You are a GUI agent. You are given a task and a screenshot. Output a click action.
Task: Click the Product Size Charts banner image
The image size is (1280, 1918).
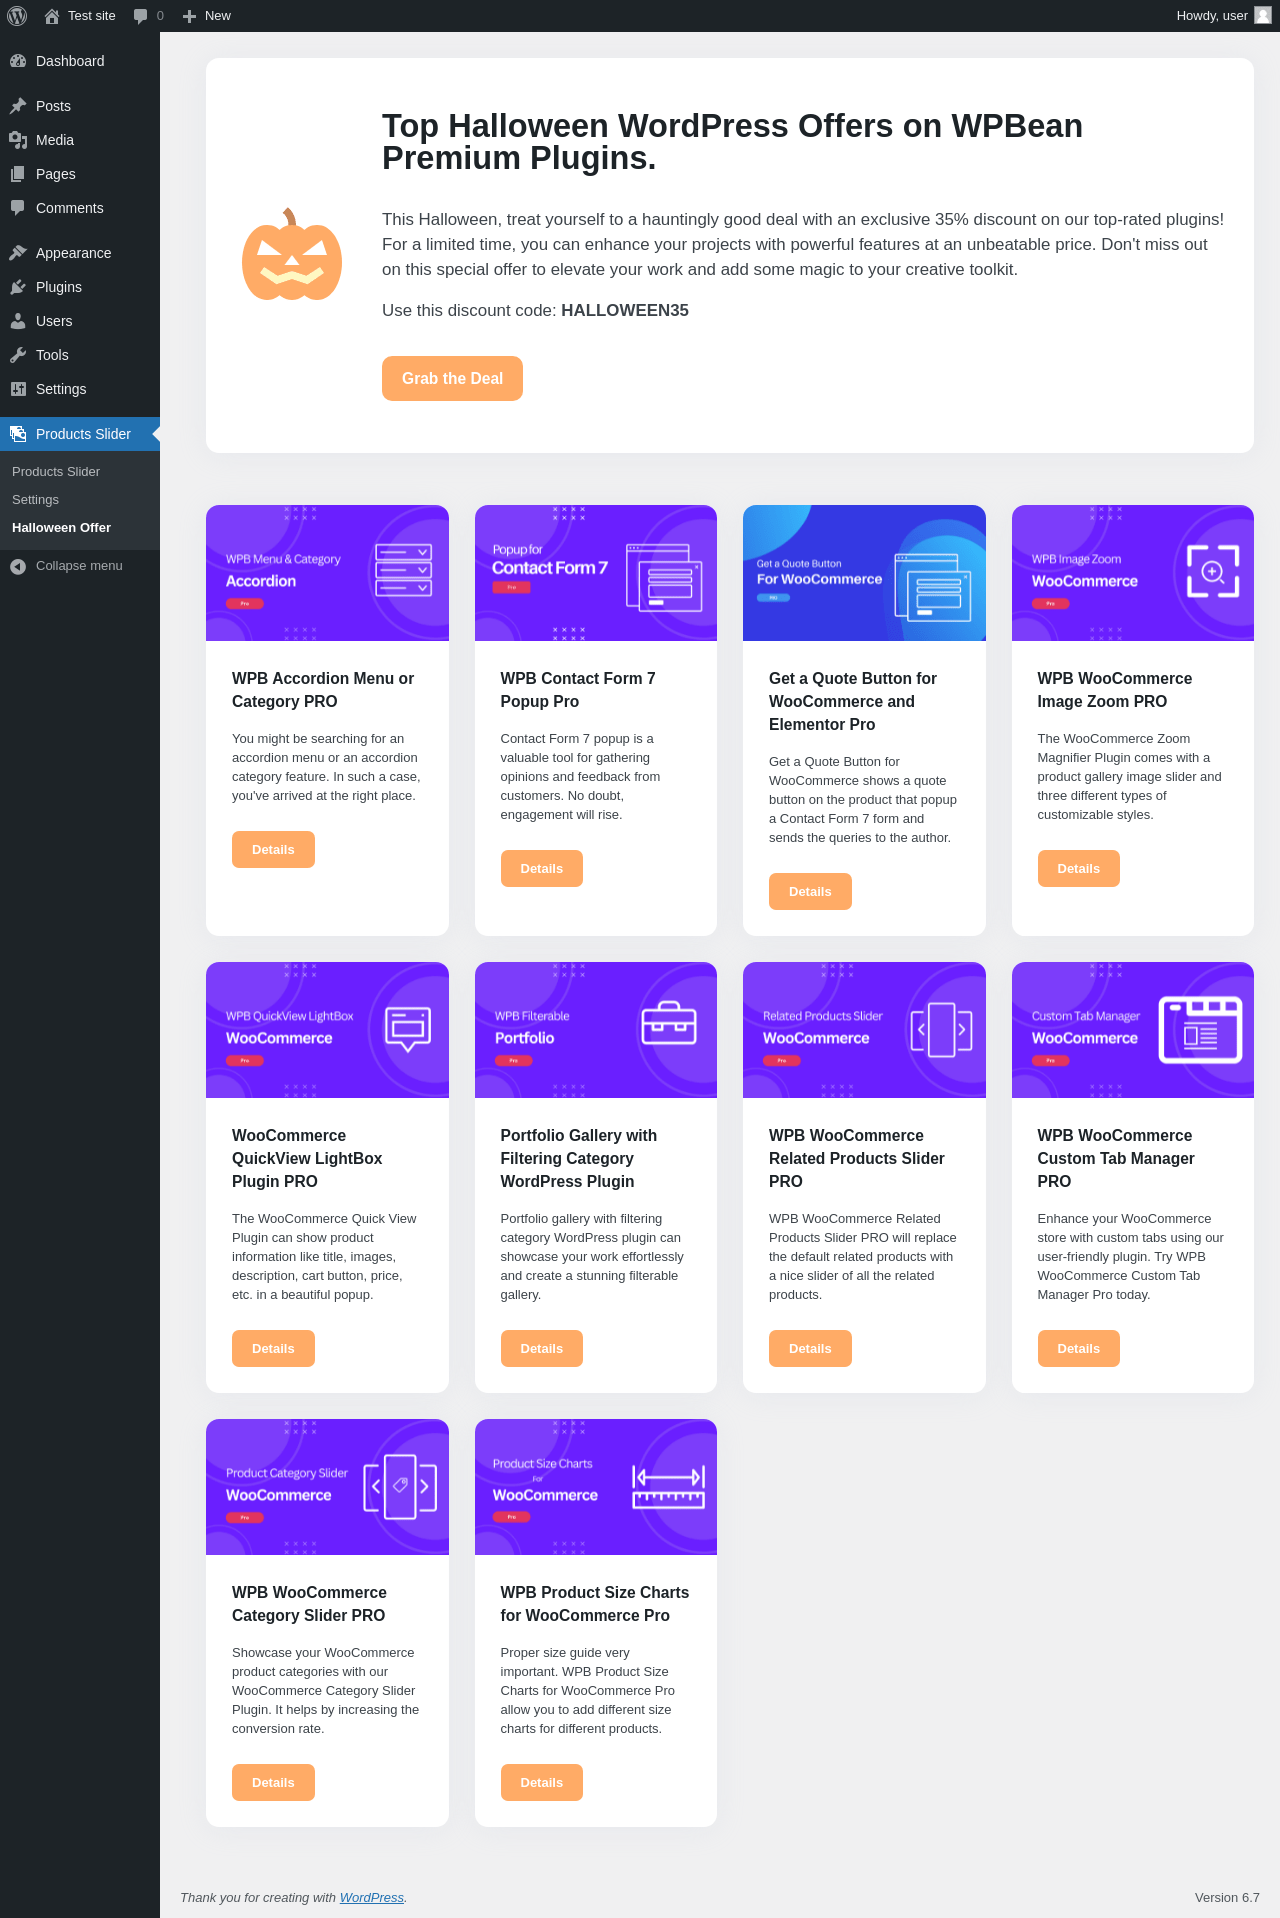tap(596, 1487)
